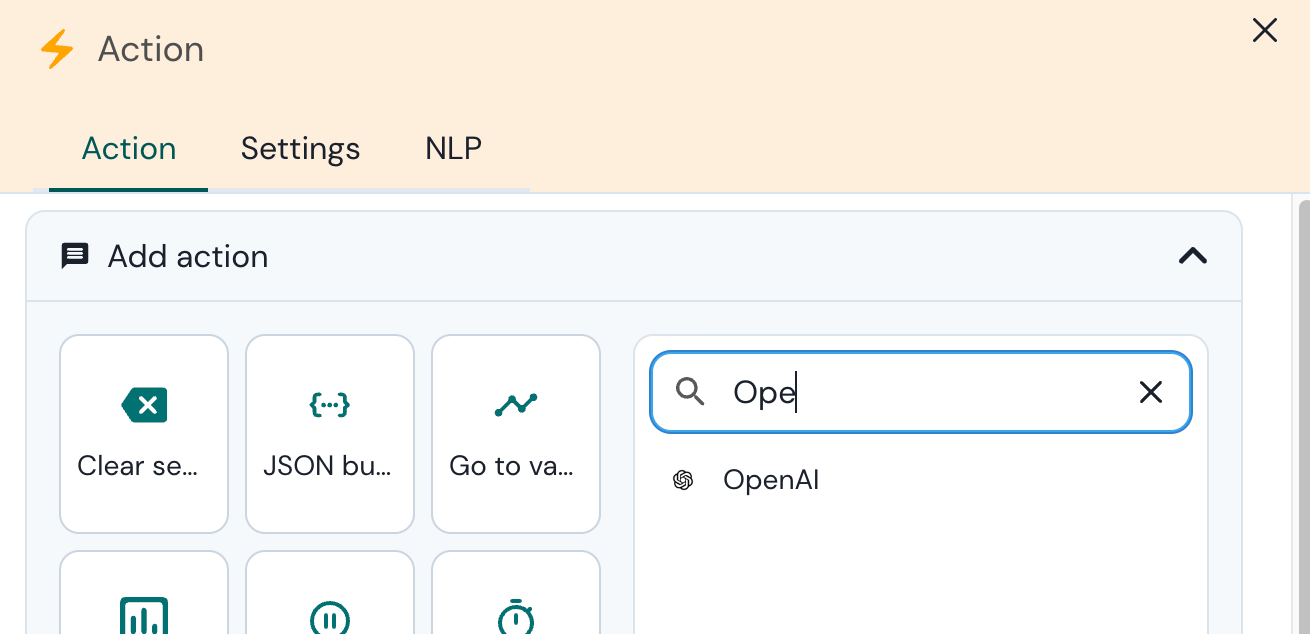Choose the Go to variable action
1310x634 pixels.
coord(516,433)
